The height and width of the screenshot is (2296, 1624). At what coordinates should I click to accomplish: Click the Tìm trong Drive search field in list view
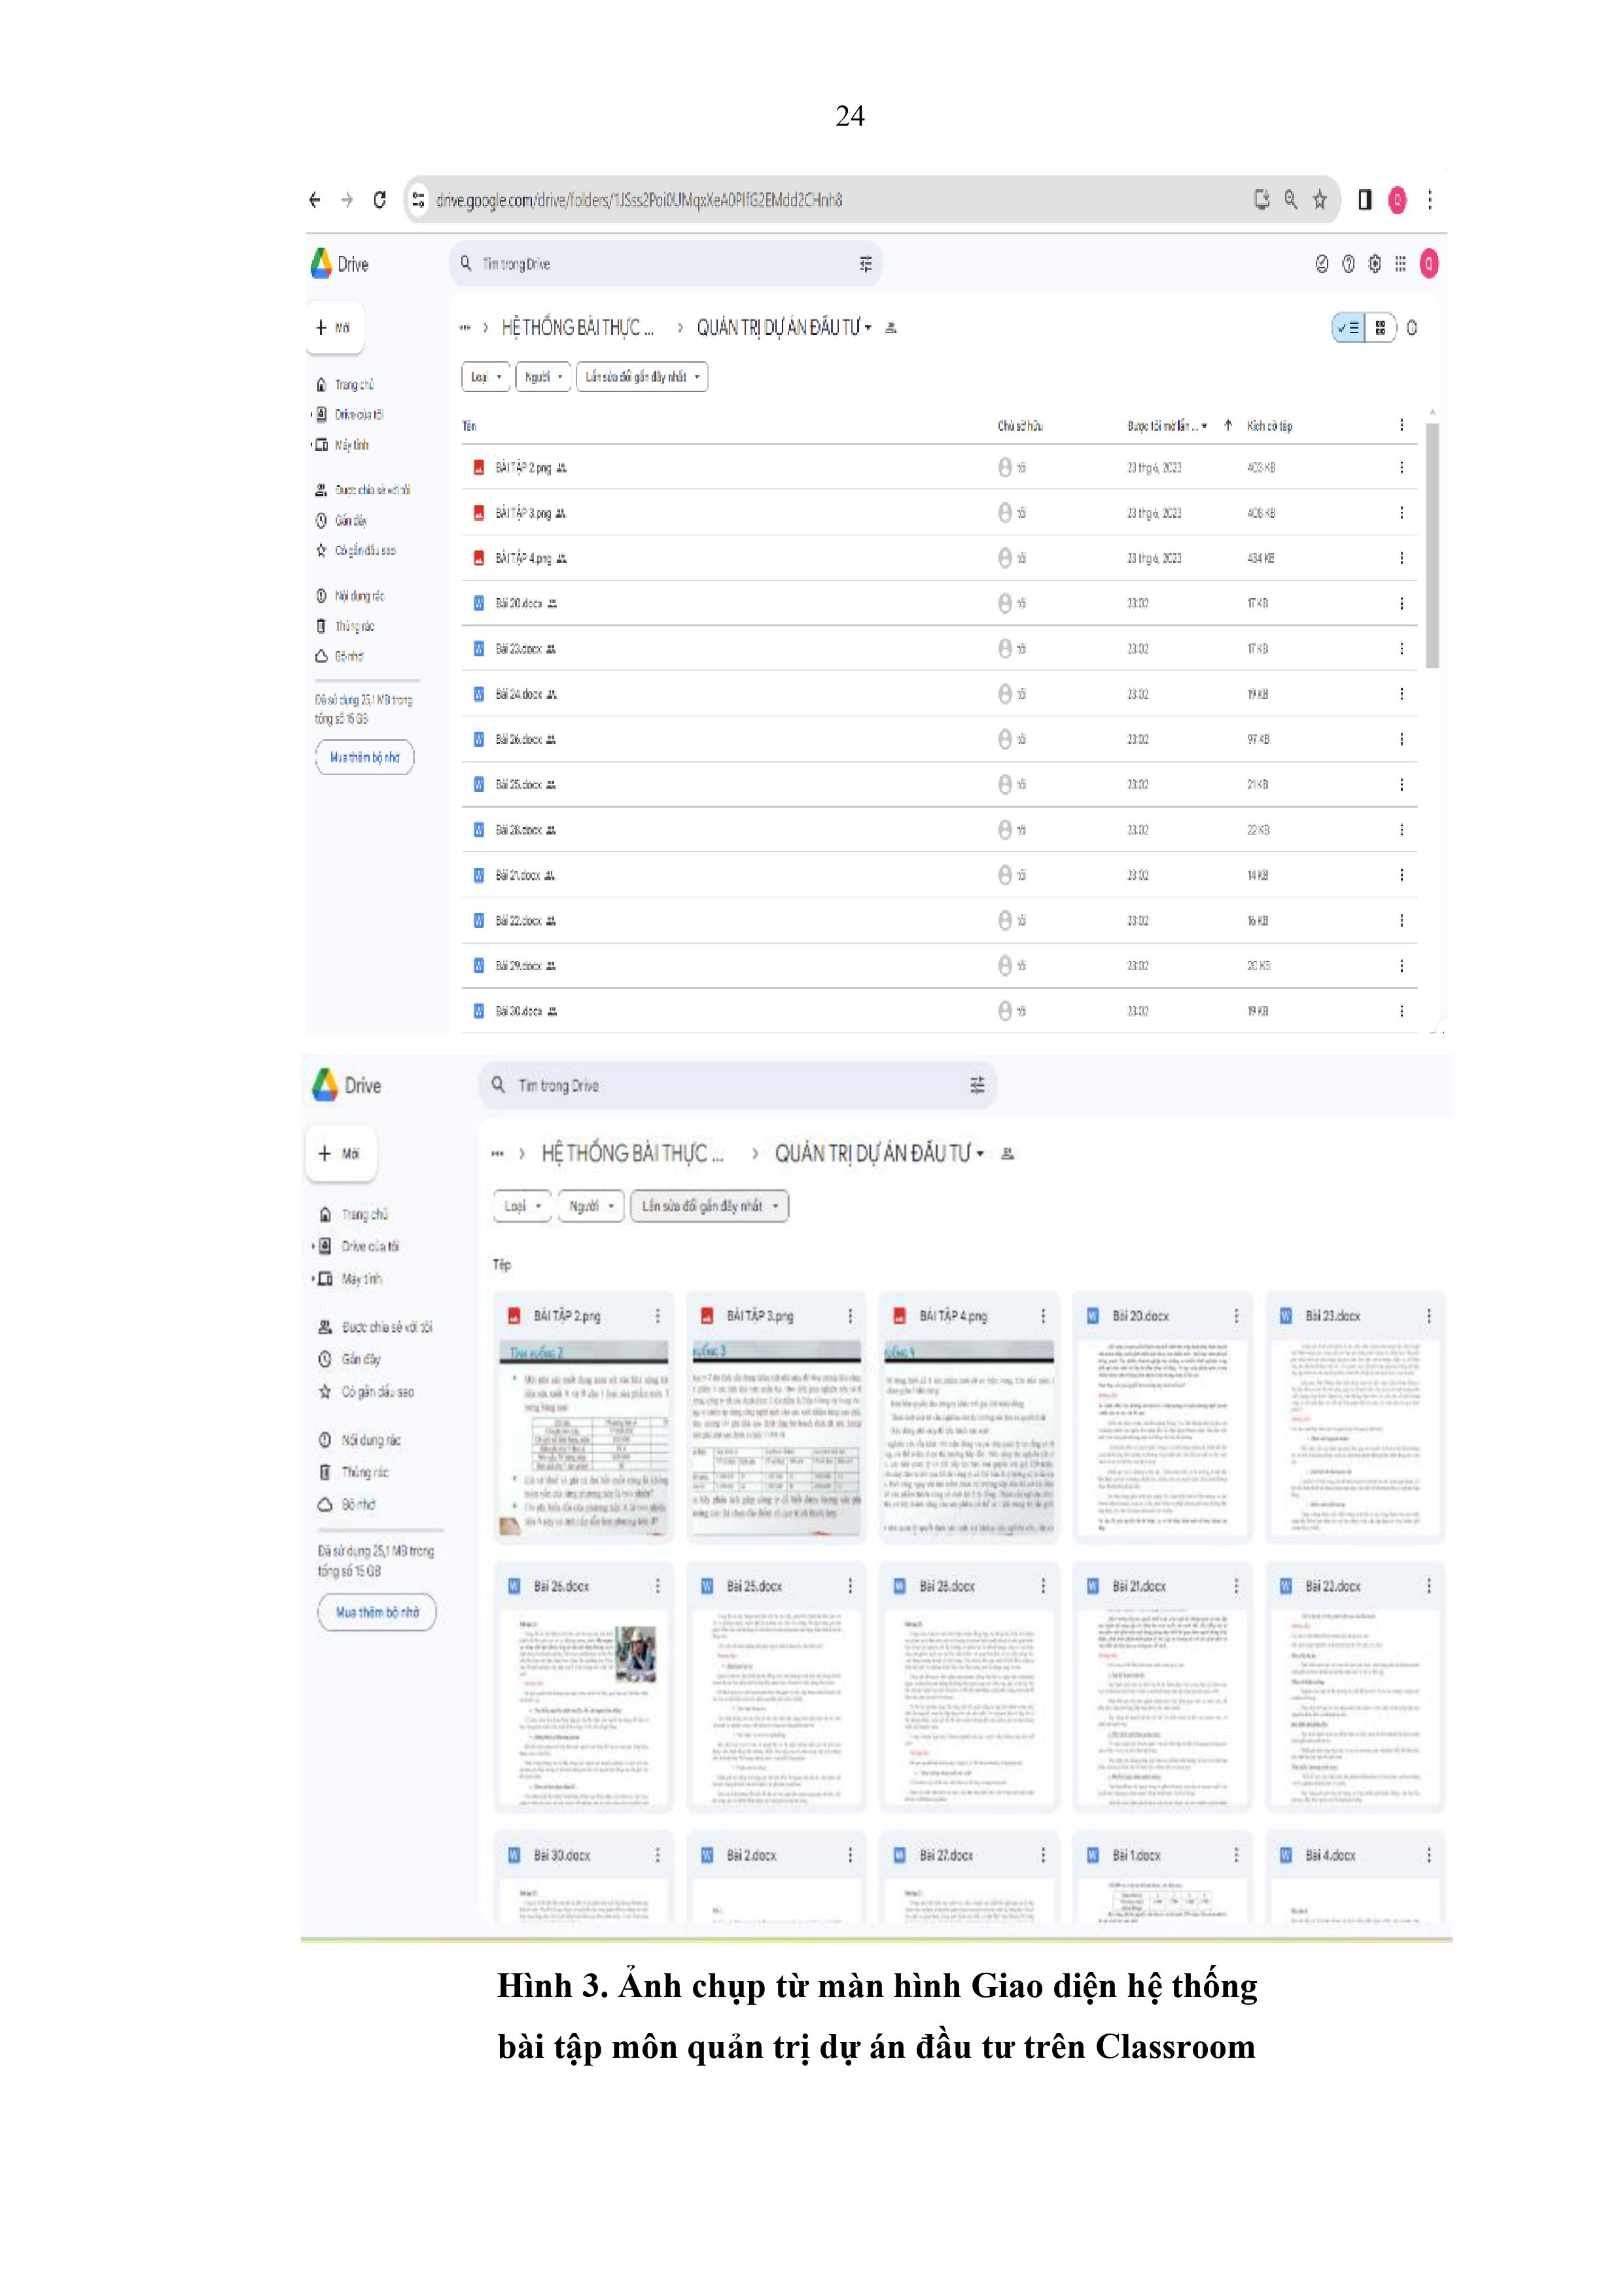[x=665, y=264]
